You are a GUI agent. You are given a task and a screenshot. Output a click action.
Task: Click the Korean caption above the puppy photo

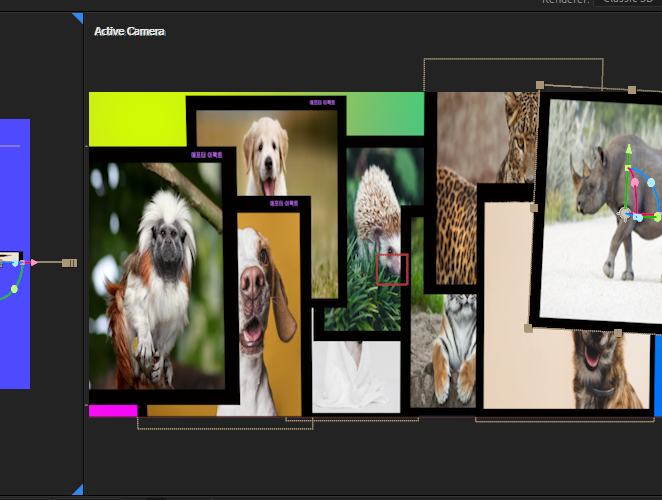(322, 103)
